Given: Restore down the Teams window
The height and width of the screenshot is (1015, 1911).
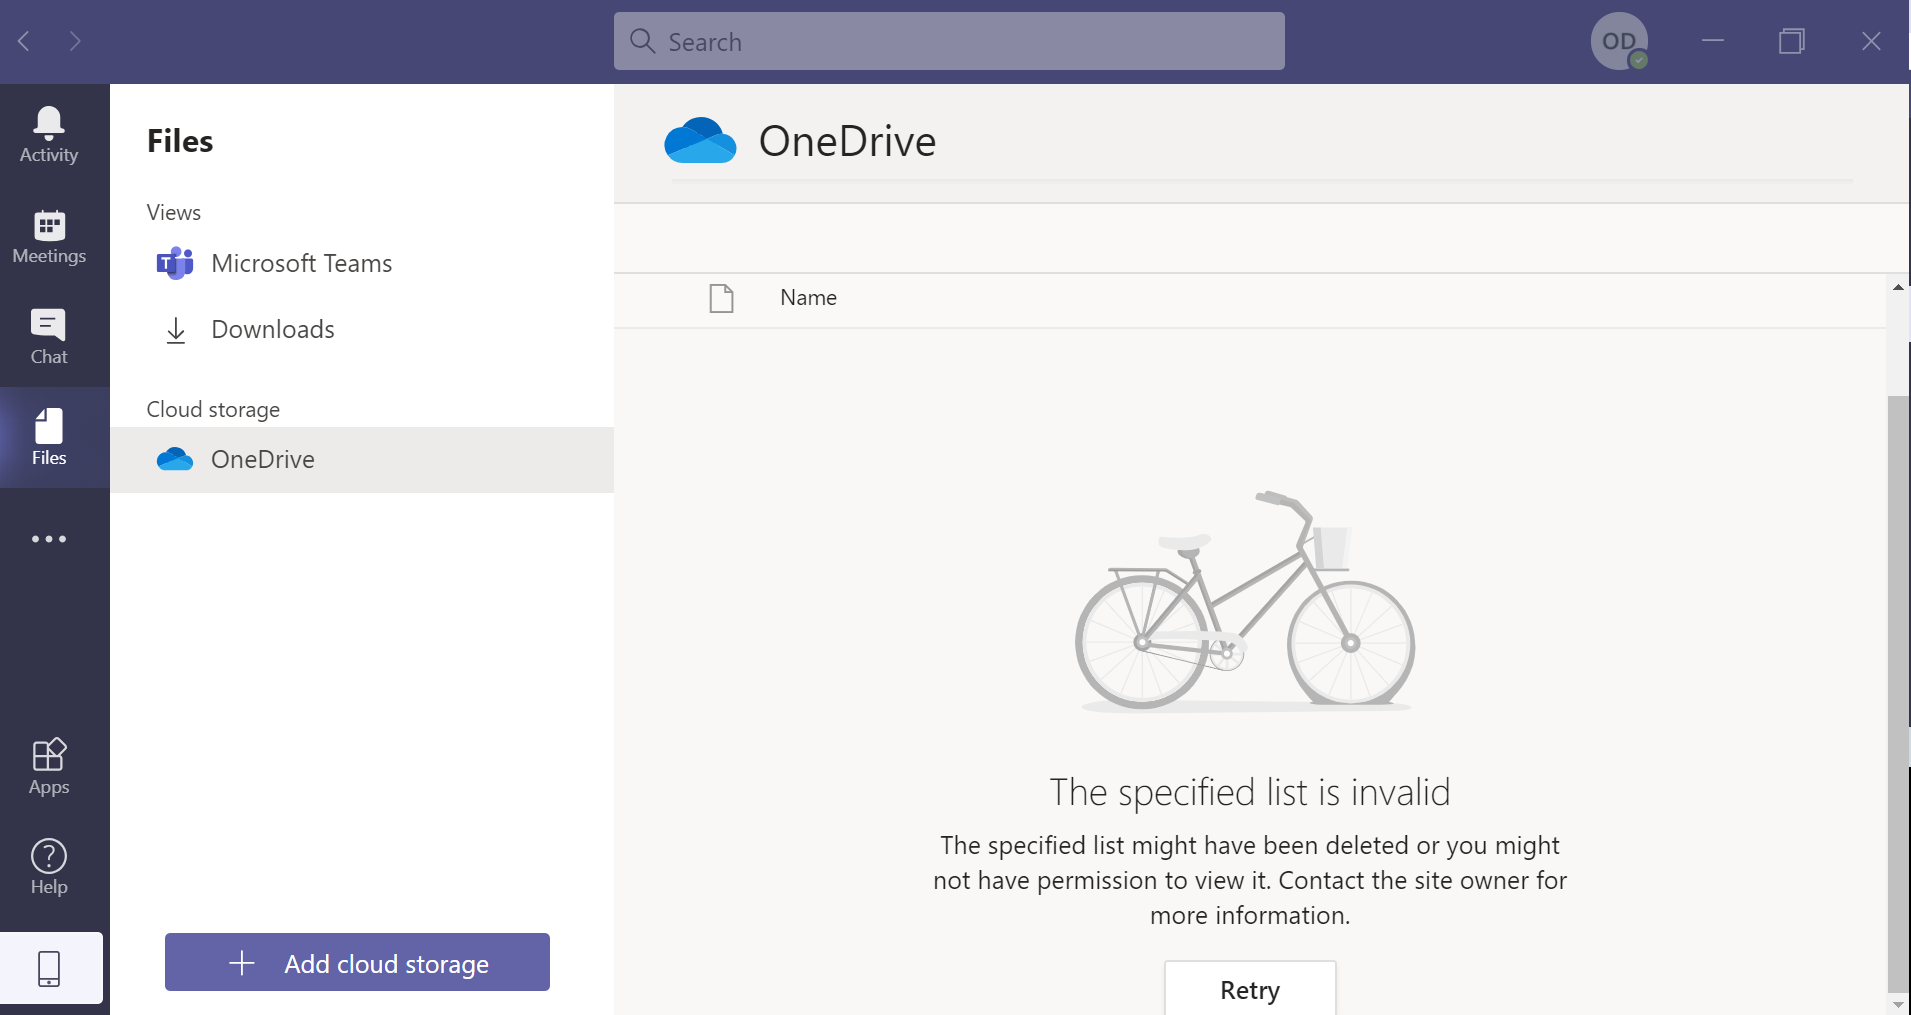Looking at the screenshot, I should pos(1791,41).
